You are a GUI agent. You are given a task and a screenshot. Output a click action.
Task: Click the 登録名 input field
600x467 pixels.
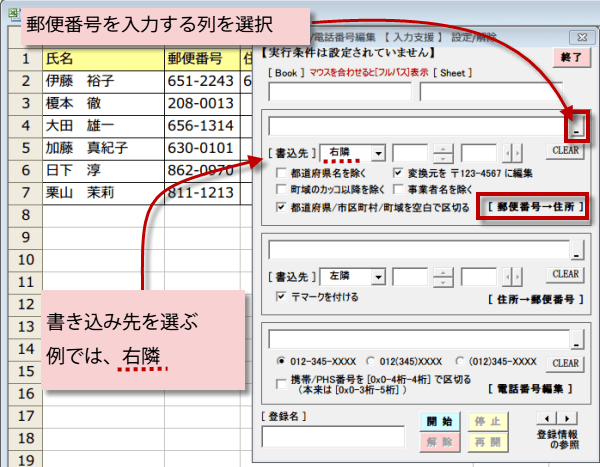click(x=333, y=436)
